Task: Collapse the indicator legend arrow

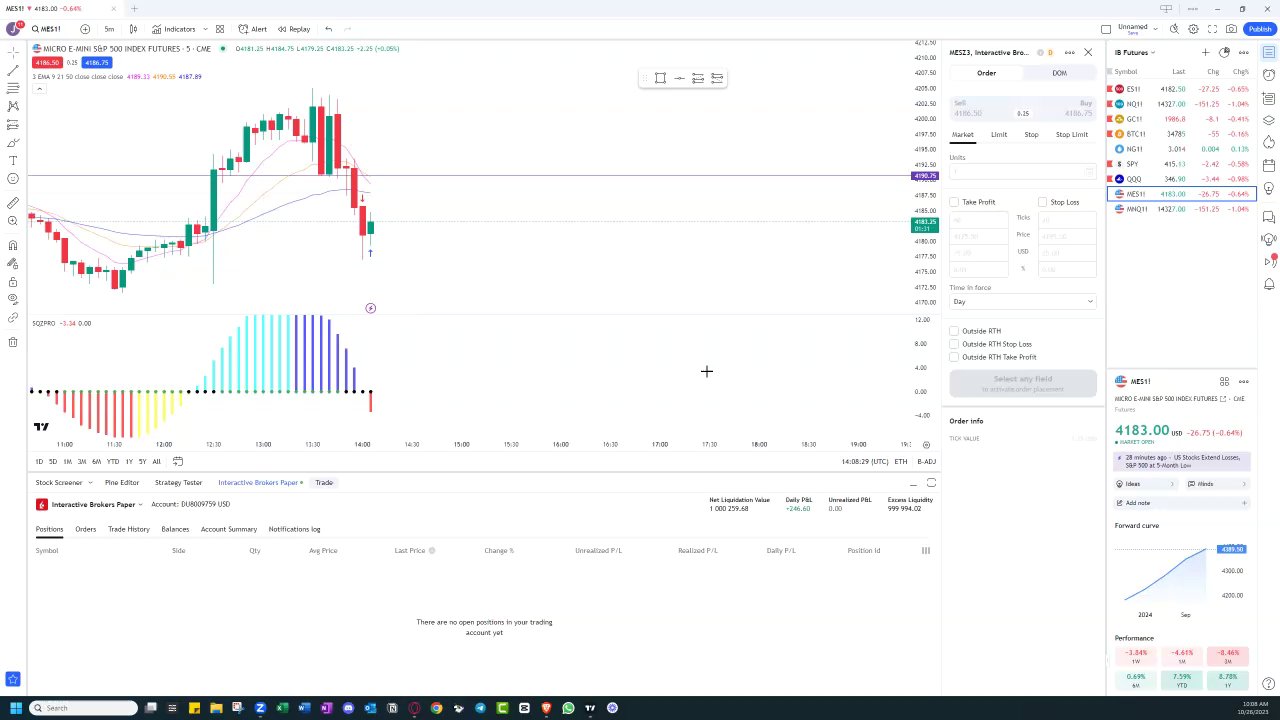Action: (39, 89)
